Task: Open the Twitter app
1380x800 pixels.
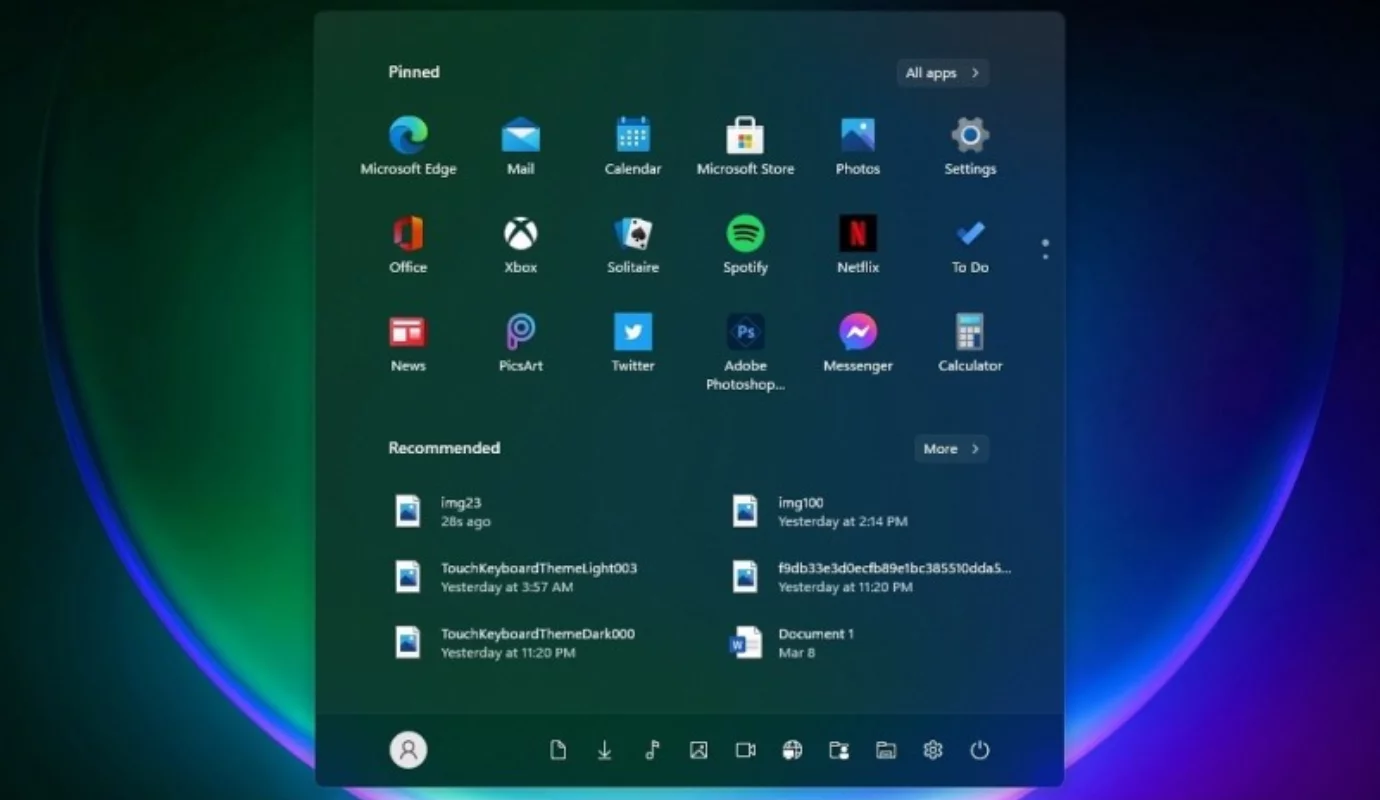Action: tap(633, 343)
